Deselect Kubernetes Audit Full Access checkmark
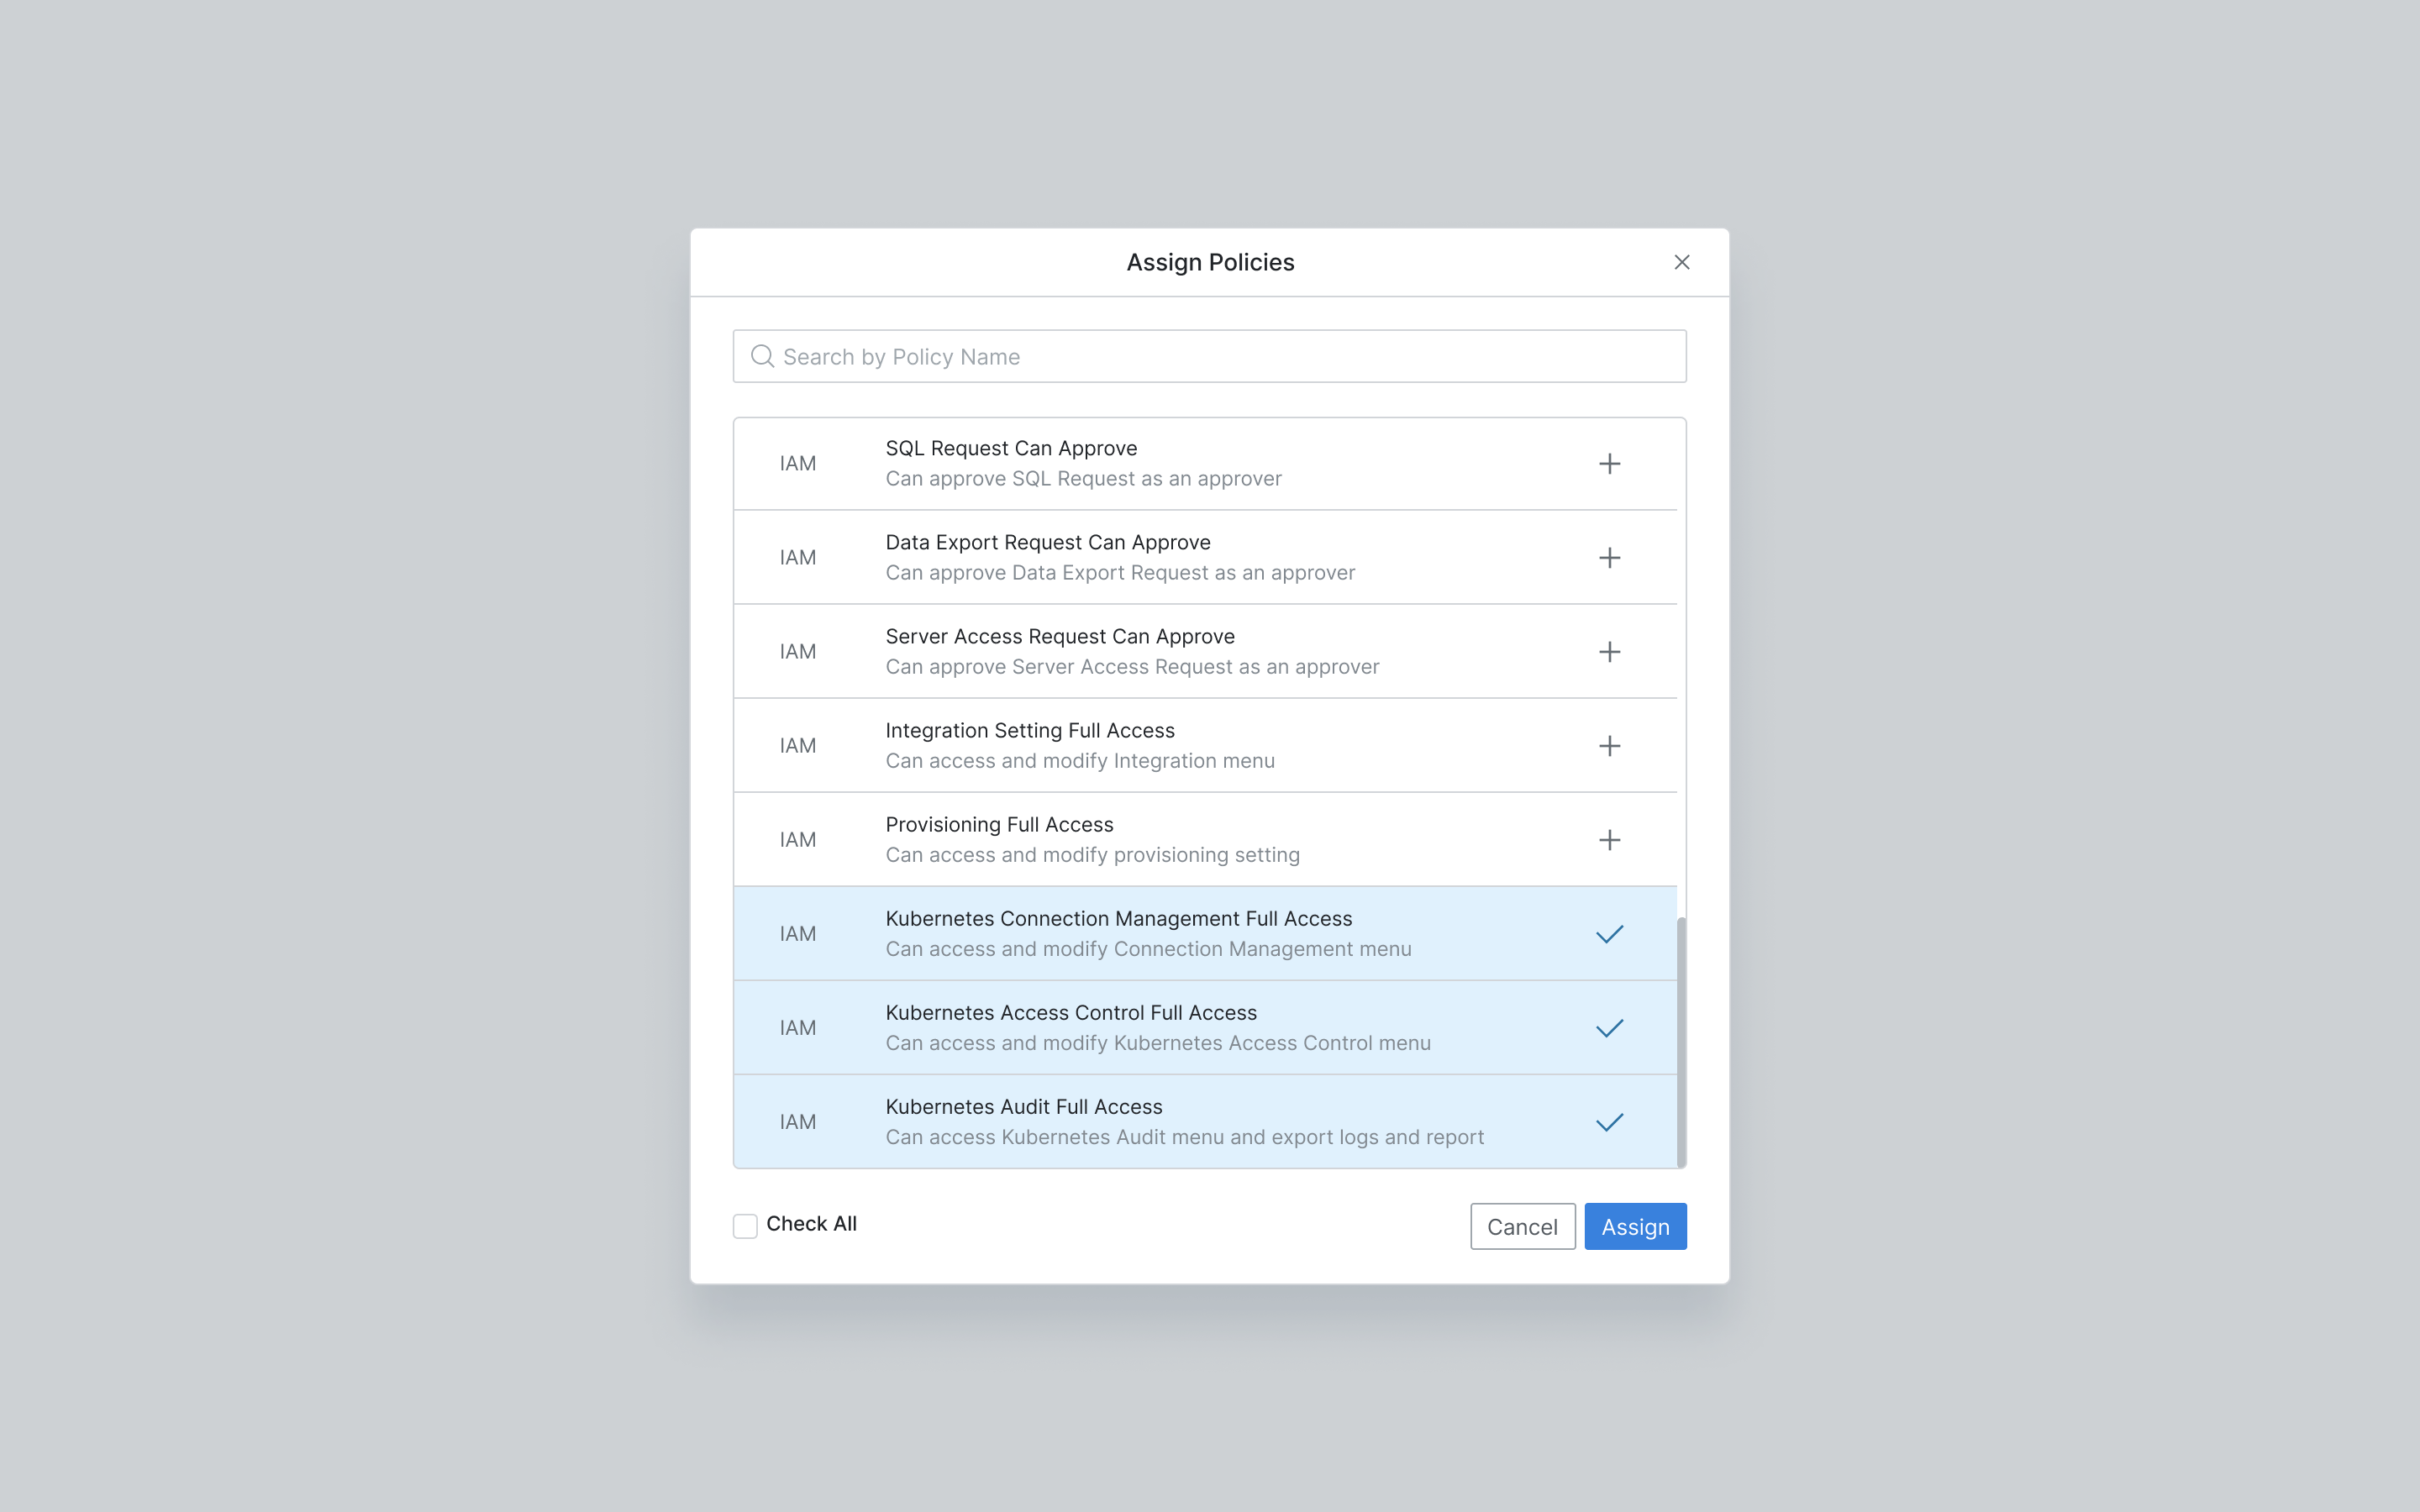This screenshot has height=1512, width=2420. [1609, 1122]
